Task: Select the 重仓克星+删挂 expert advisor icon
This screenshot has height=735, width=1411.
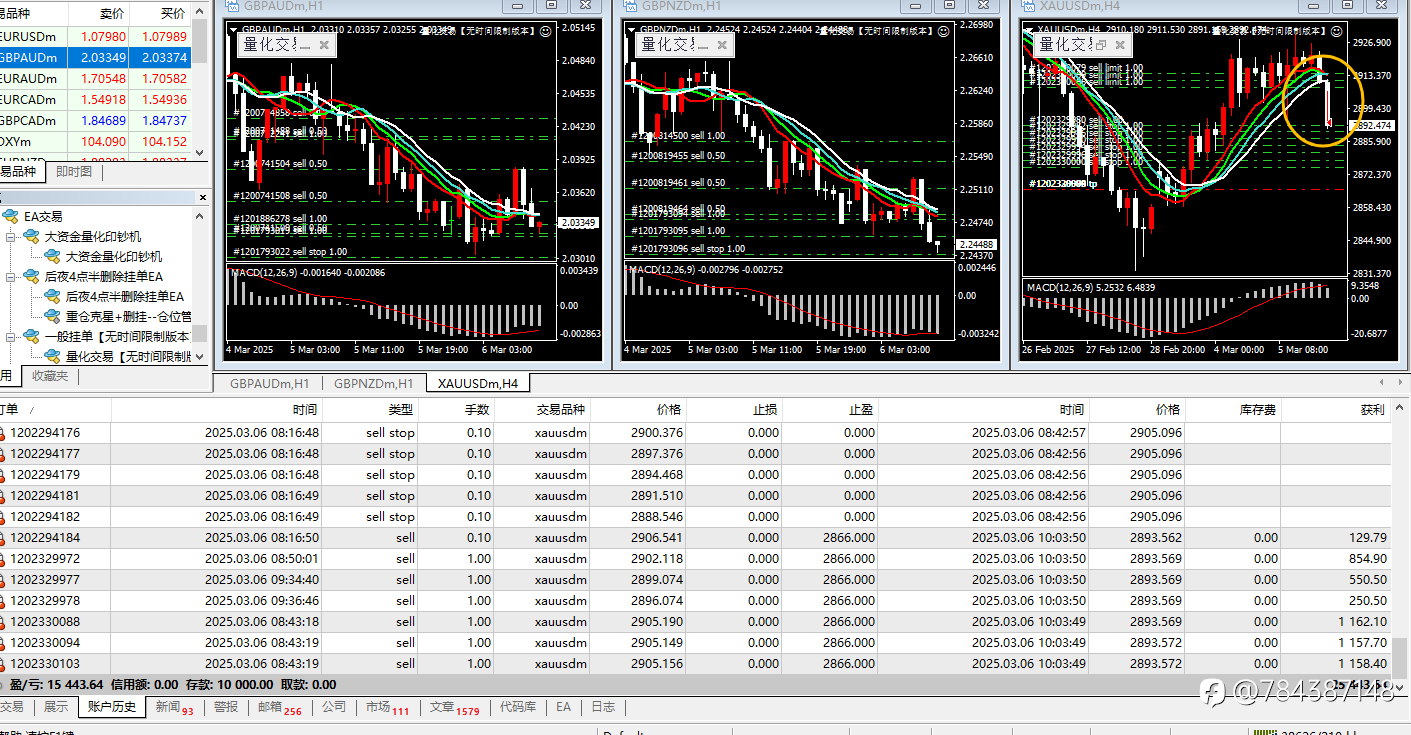Action: tap(53, 316)
